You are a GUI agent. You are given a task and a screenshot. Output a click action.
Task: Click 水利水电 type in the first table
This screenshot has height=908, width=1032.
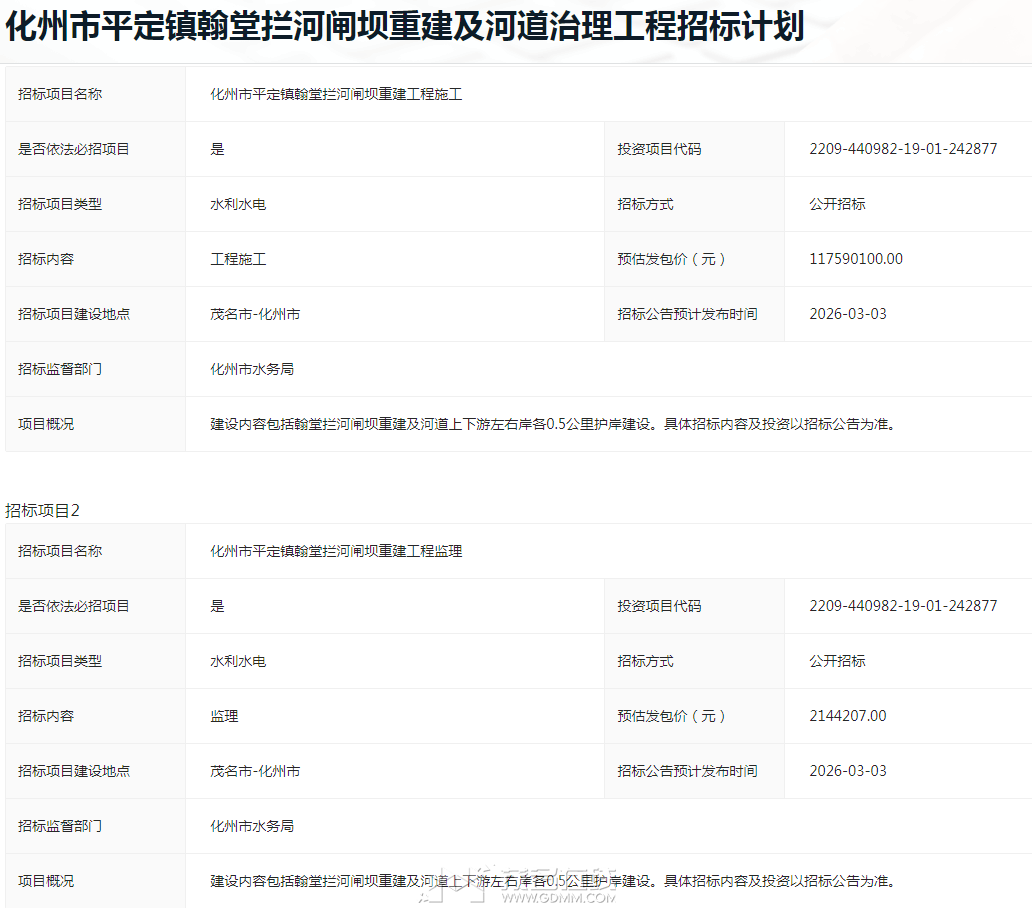[x=238, y=204]
